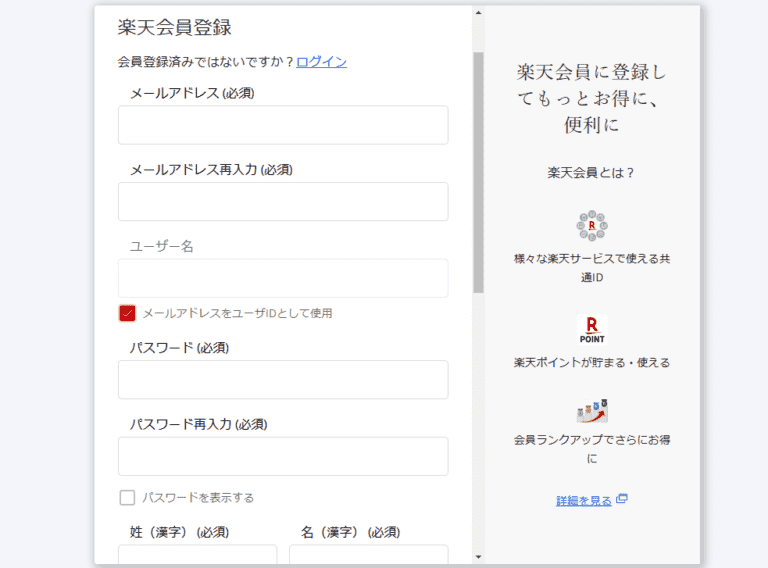Click the scrollbar up arrow

479,13
